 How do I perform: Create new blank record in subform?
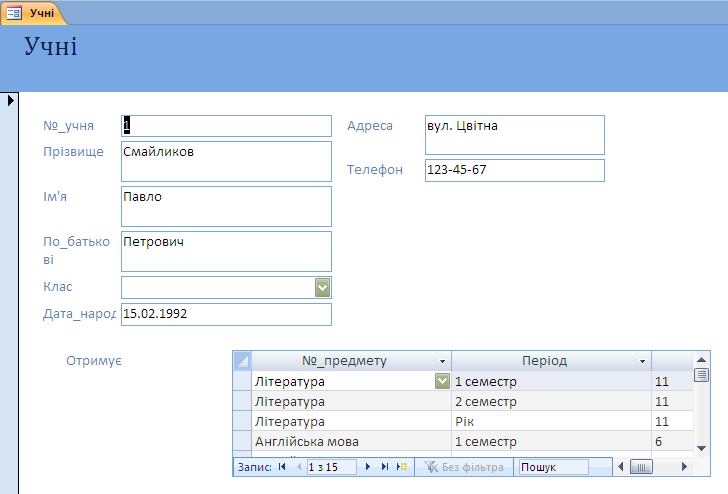pos(402,467)
